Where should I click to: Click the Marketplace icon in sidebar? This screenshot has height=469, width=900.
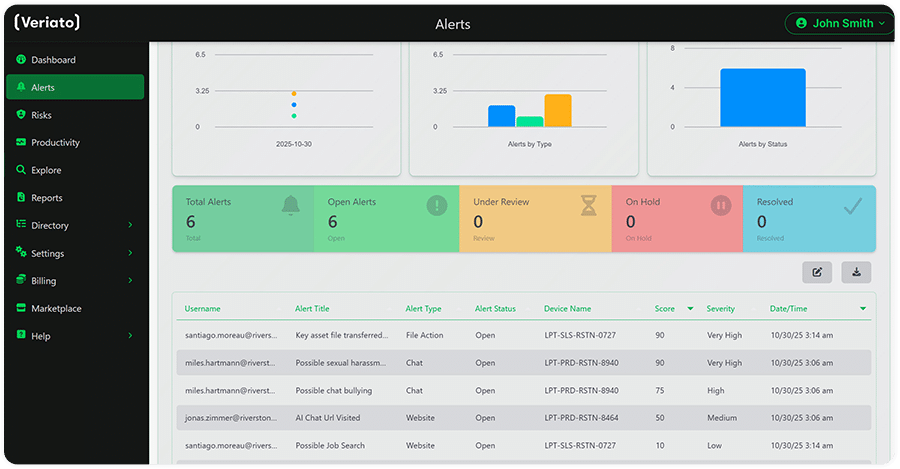click(x=21, y=309)
